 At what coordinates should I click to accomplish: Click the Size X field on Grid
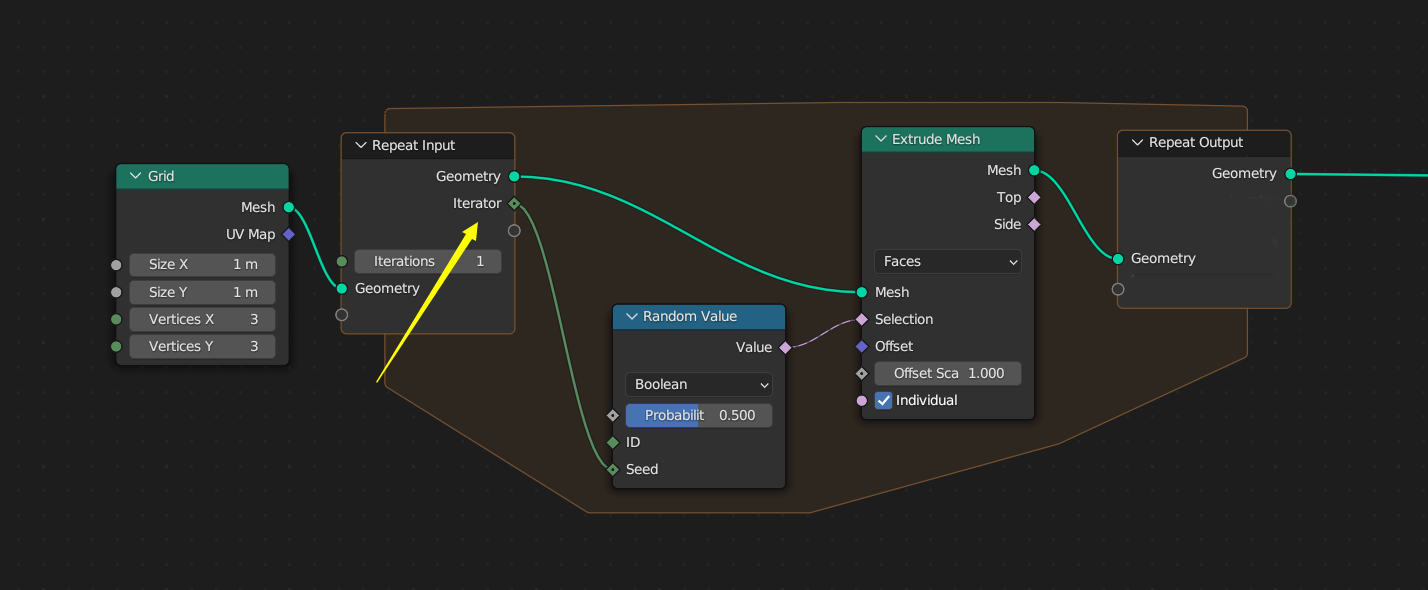[202, 265]
